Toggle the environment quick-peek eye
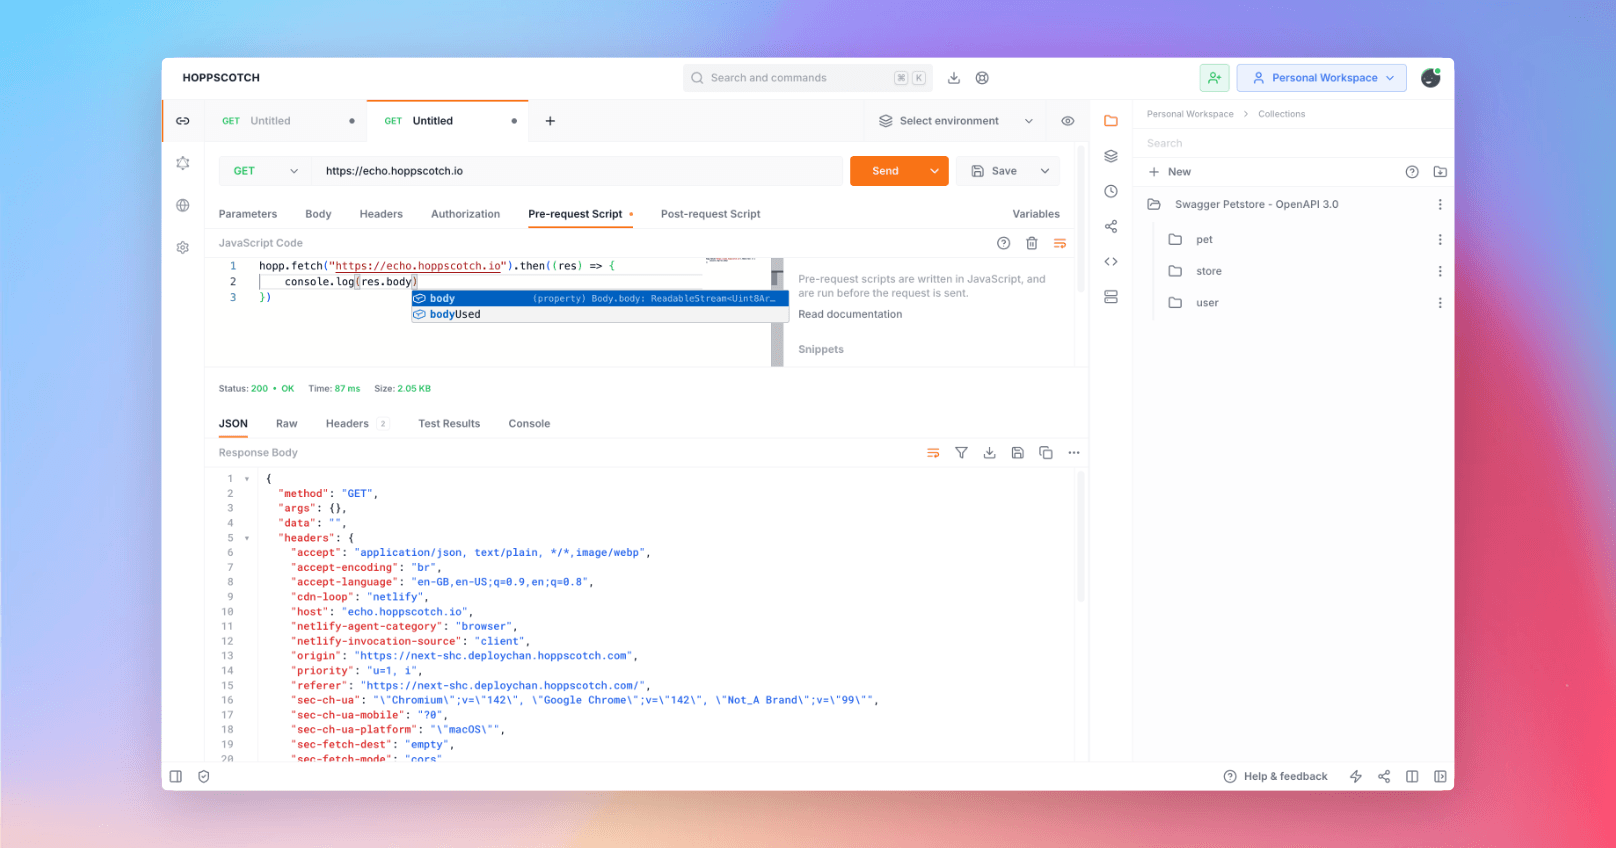The image size is (1616, 848). tap(1068, 121)
